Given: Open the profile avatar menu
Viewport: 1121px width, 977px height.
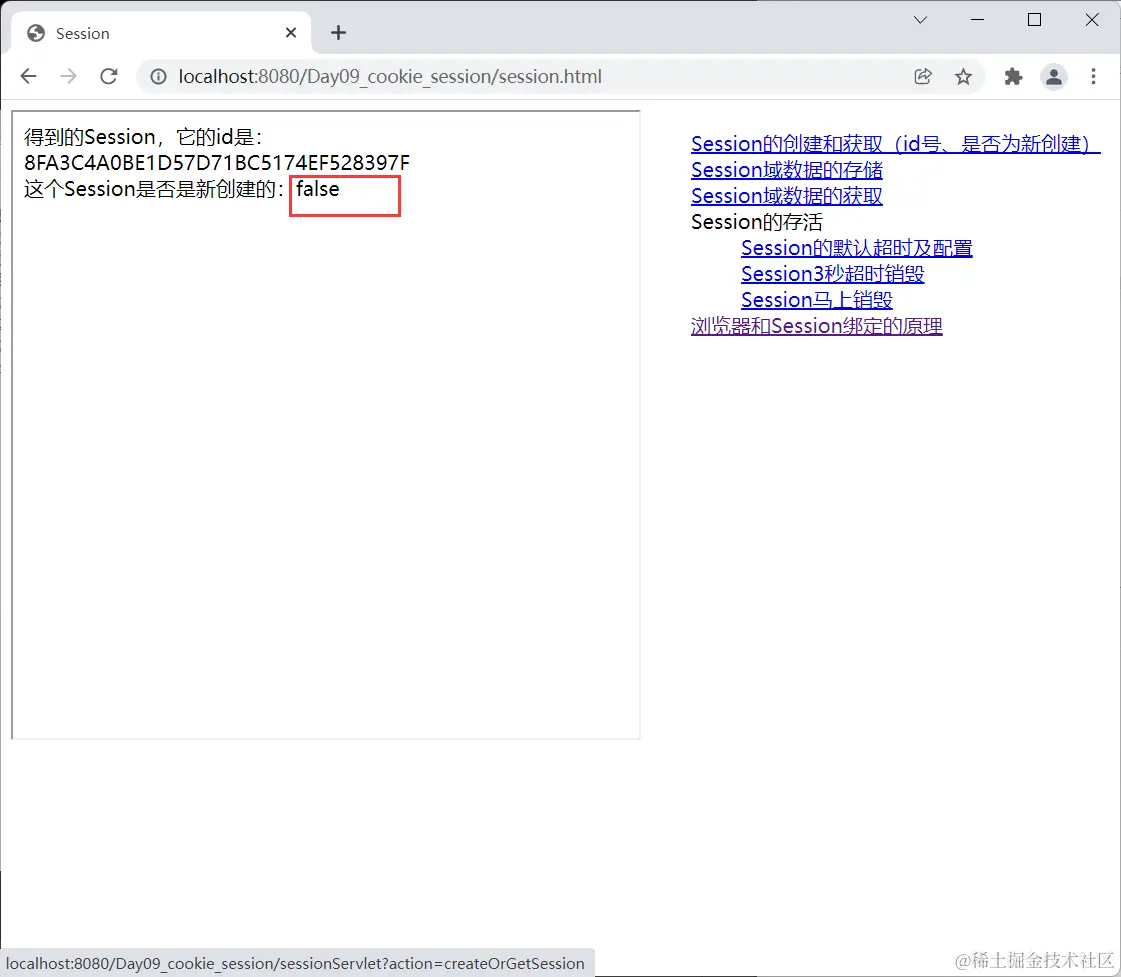Looking at the screenshot, I should [x=1054, y=76].
